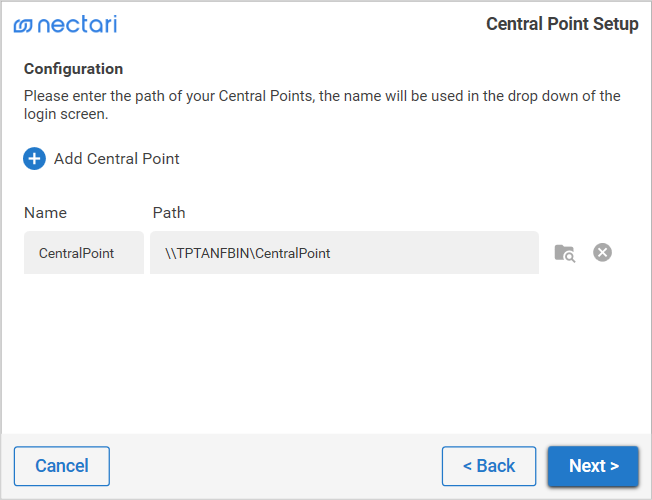The height and width of the screenshot is (500, 652).
Task: Click the 'Path' column header
Action: pos(169,212)
